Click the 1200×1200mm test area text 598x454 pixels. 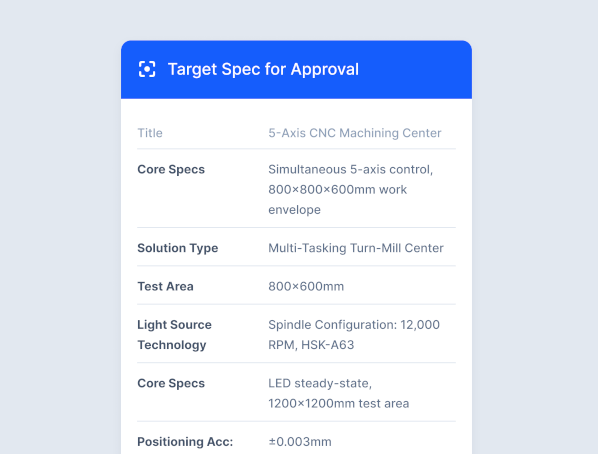click(339, 404)
